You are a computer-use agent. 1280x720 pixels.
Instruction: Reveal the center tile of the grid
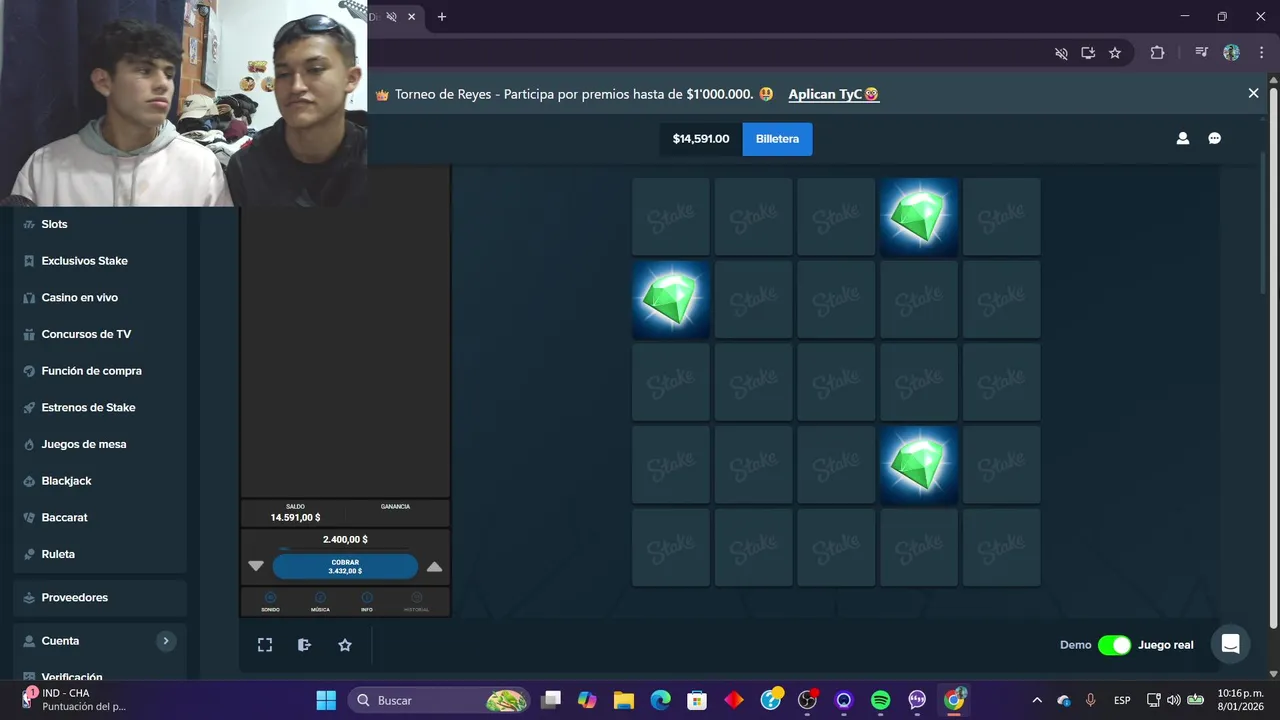pyautogui.click(x=836, y=382)
